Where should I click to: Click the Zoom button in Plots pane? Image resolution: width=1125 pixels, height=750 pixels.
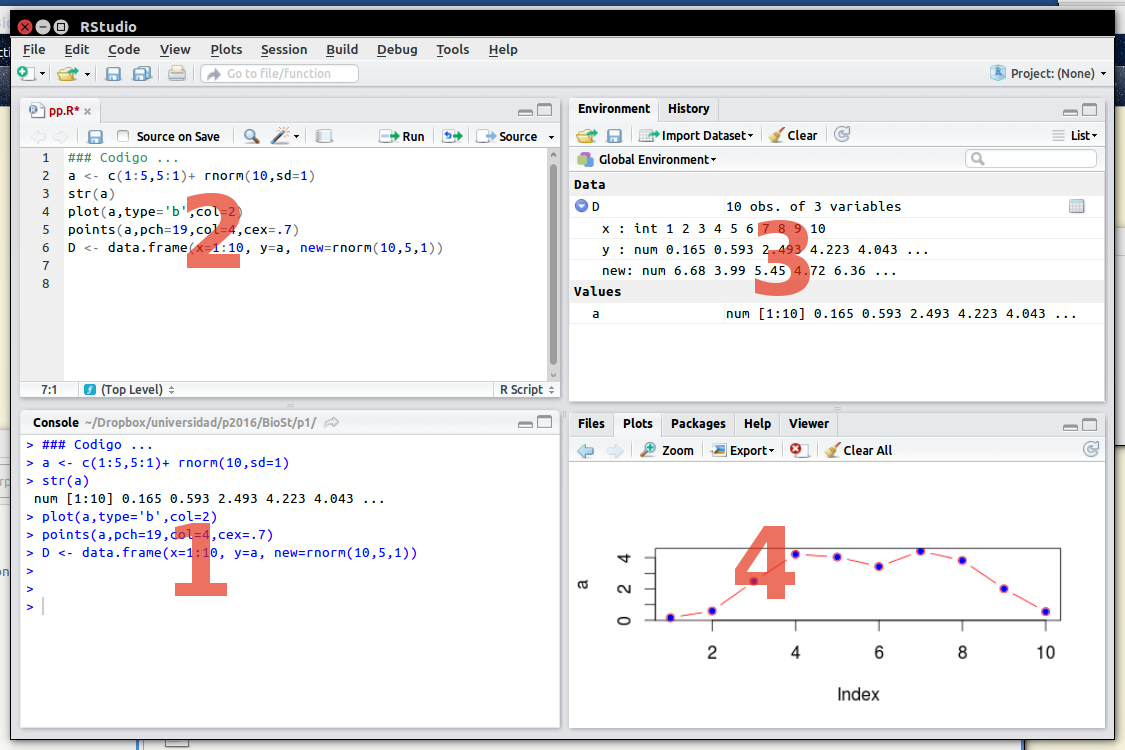[667, 450]
